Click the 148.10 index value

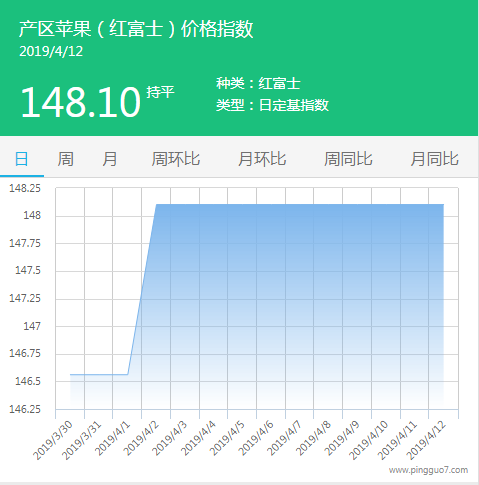[81, 102]
